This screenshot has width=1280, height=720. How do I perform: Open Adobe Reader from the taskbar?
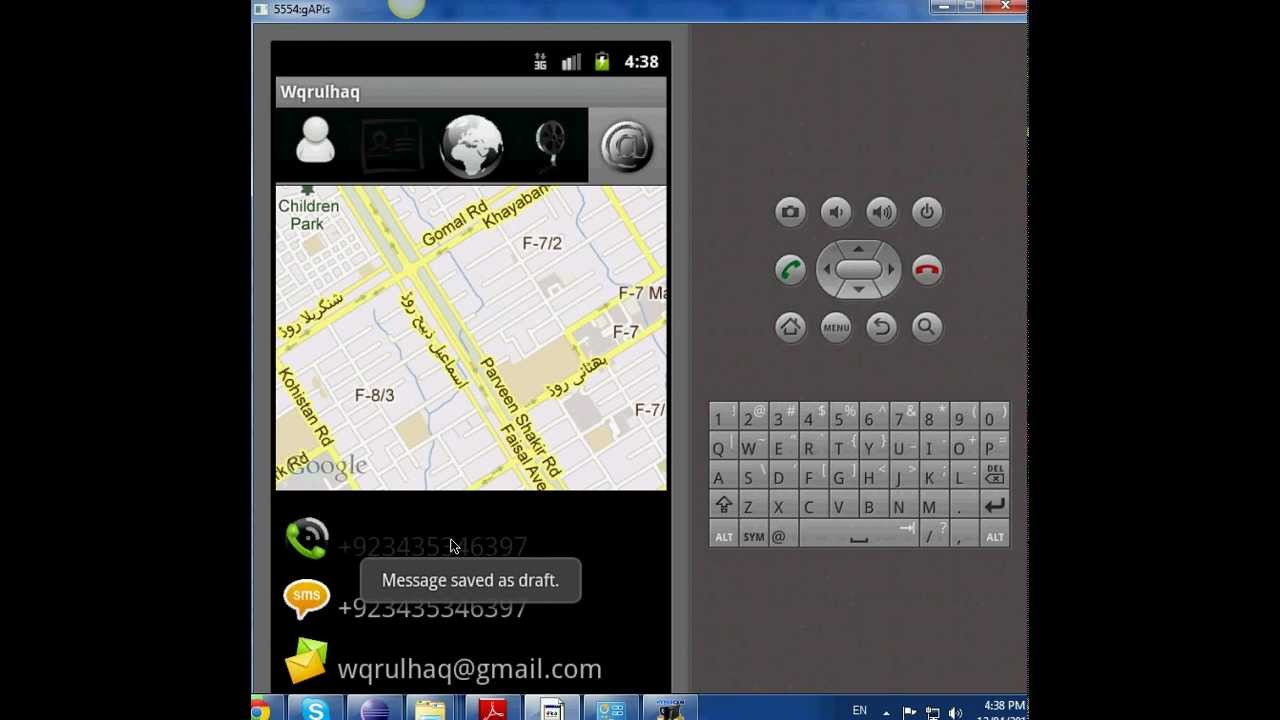pos(492,710)
